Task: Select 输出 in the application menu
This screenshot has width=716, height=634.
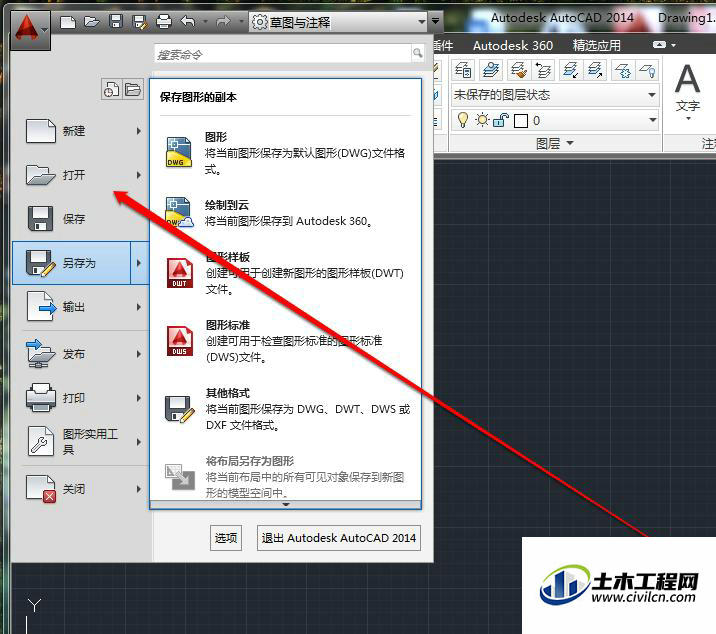Action: coord(80,307)
